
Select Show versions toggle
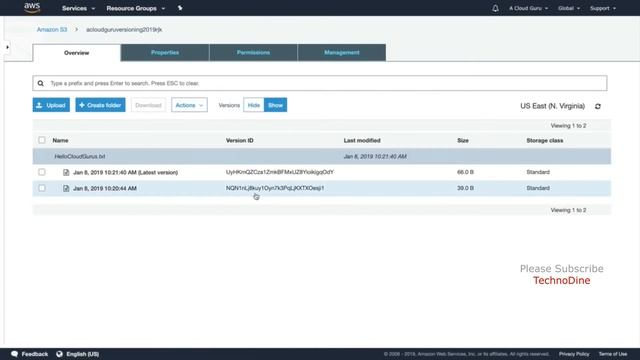tap(276, 105)
